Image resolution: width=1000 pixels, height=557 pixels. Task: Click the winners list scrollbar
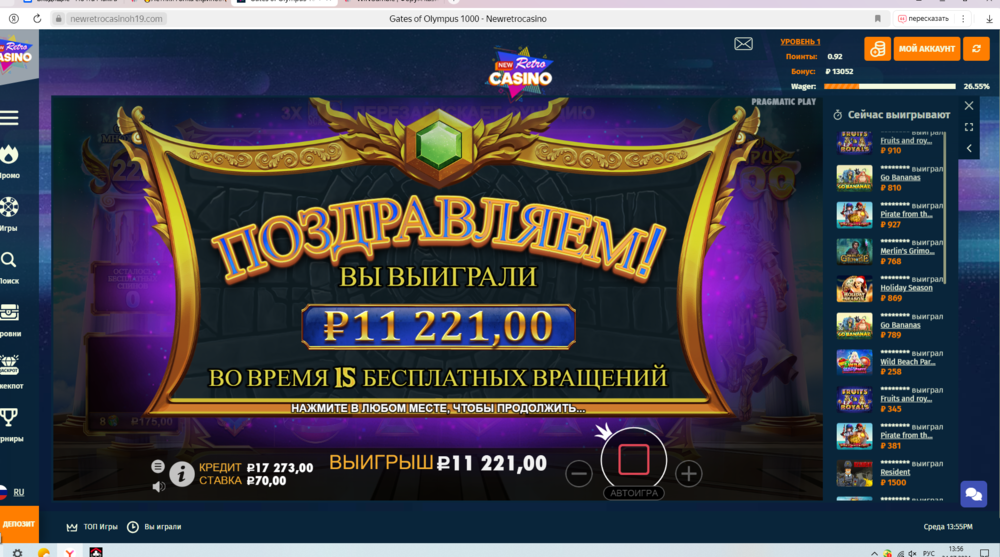pyautogui.click(x=945, y=207)
